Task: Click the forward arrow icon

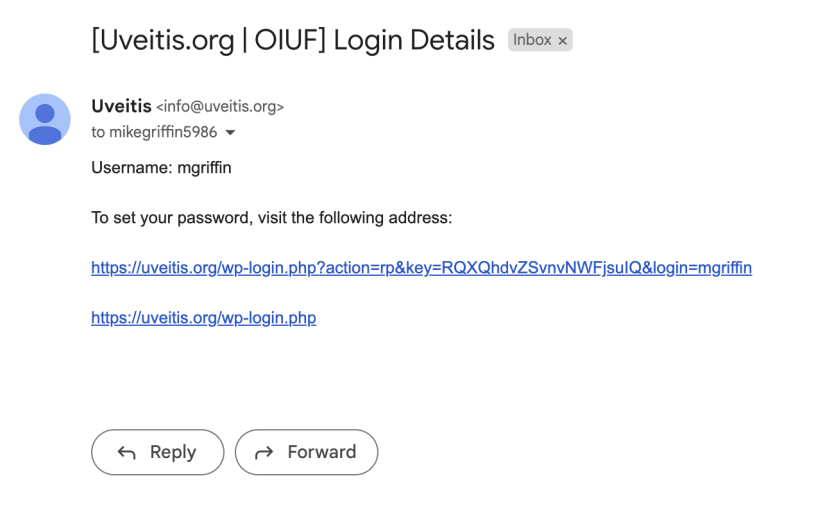Action: [264, 453]
